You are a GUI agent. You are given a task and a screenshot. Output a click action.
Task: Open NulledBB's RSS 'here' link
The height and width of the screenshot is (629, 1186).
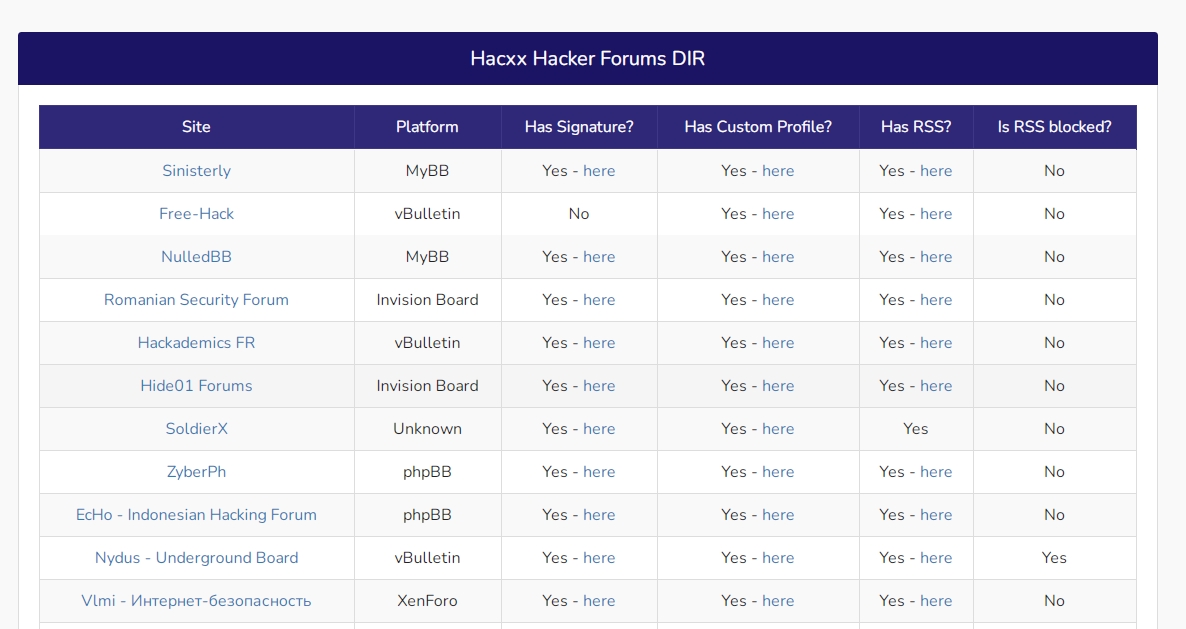coord(936,257)
